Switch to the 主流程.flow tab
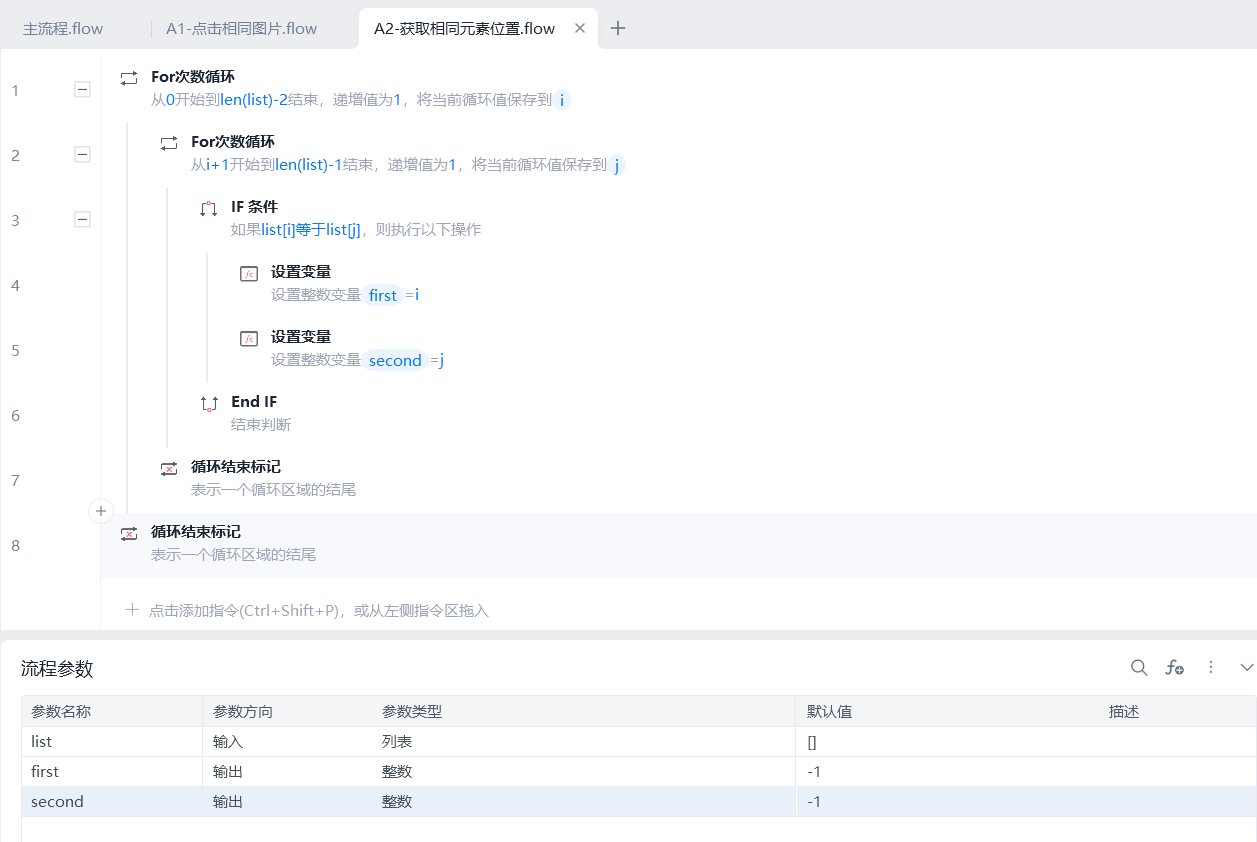 tap(63, 28)
